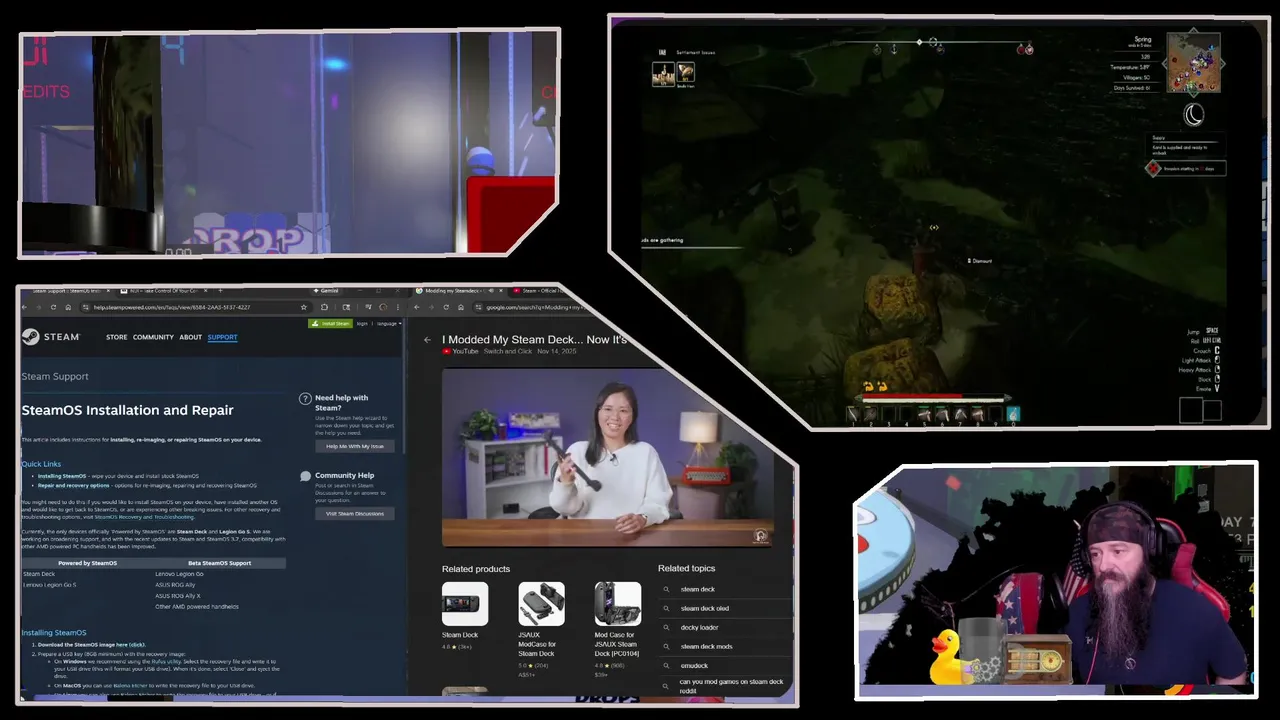Open a new tab with the plus icon
This screenshot has width=1280, height=720.
point(220,290)
